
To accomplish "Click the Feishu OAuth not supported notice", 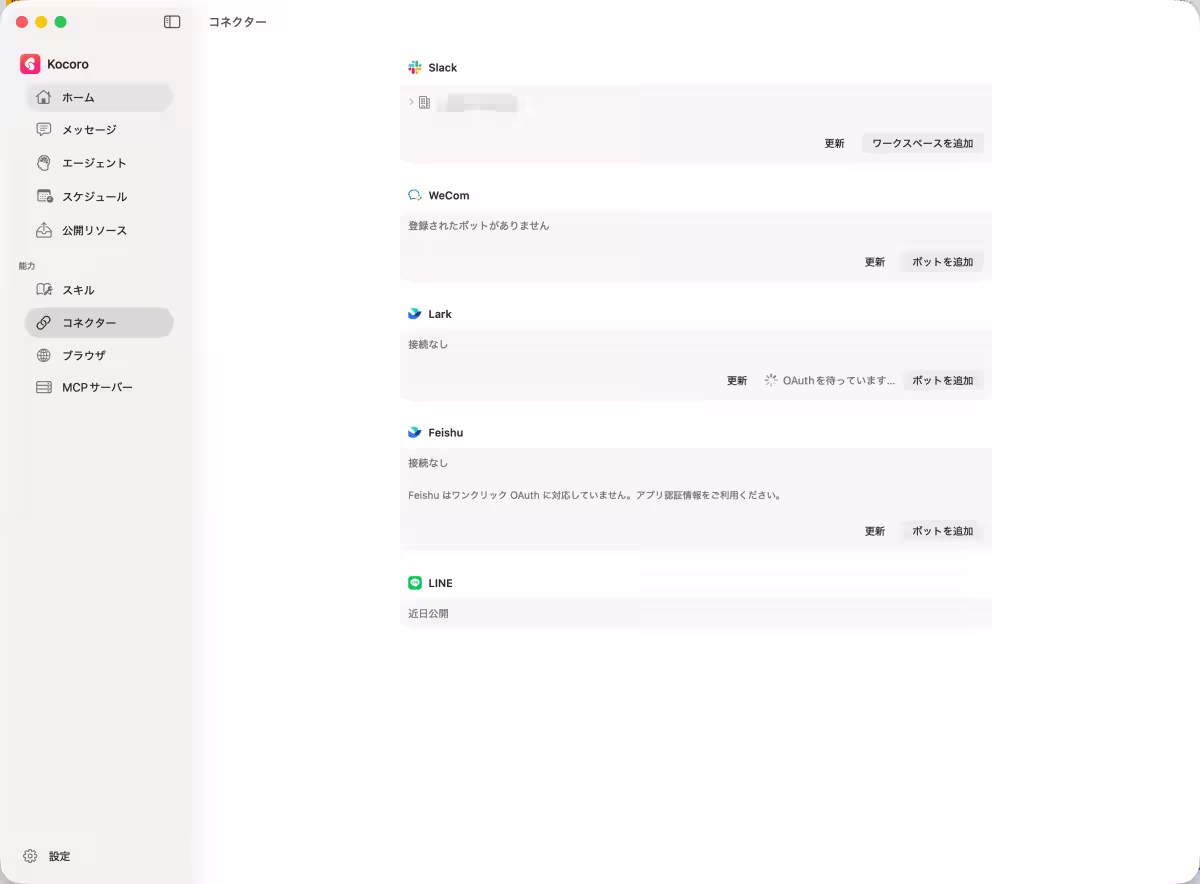I will [594, 495].
